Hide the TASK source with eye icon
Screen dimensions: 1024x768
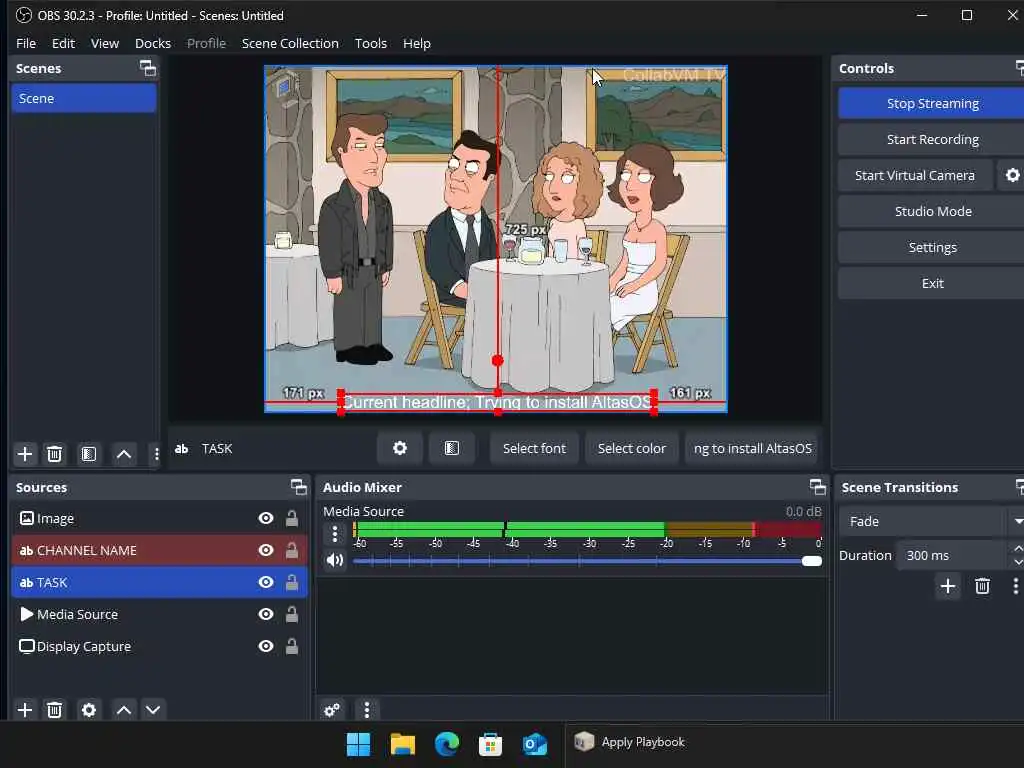266,582
